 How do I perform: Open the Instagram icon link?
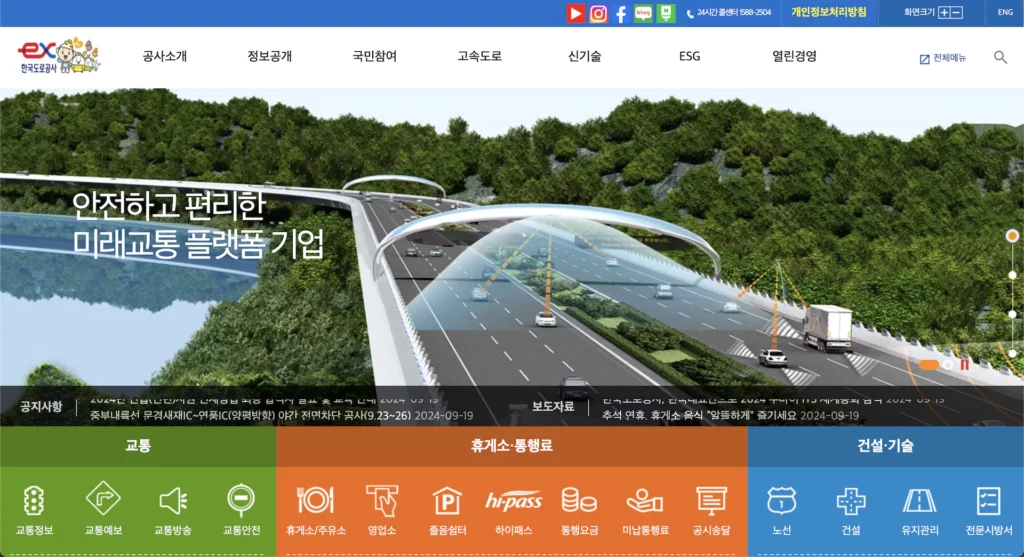point(598,13)
